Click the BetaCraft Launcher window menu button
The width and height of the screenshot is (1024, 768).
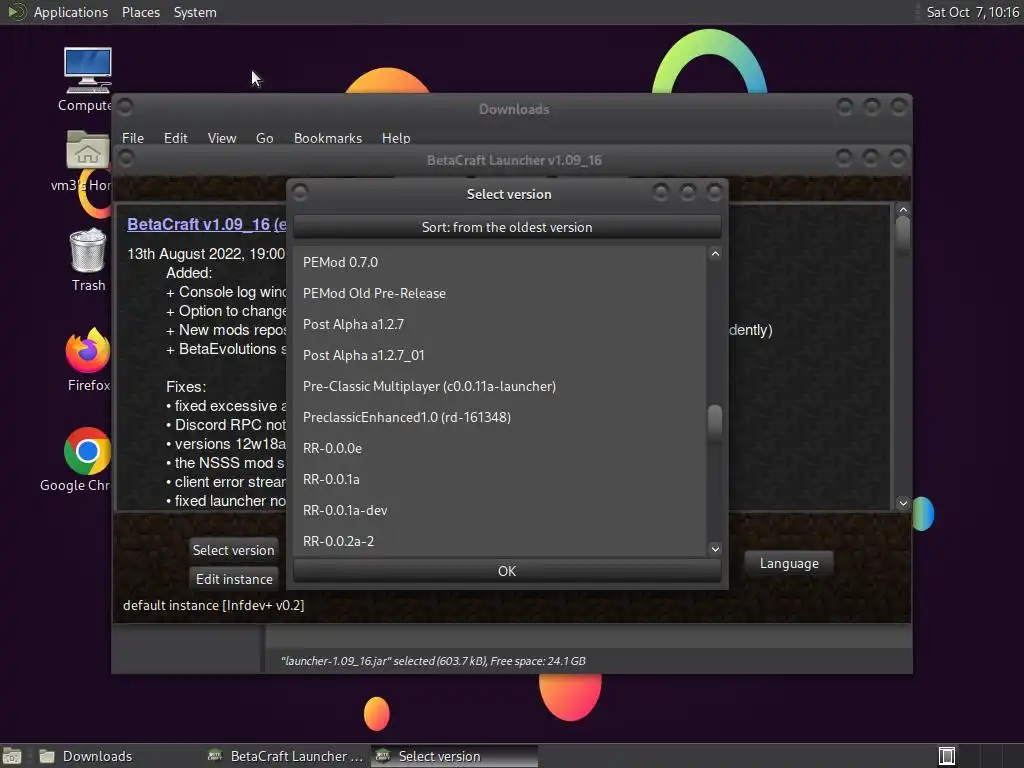point(127,159)
